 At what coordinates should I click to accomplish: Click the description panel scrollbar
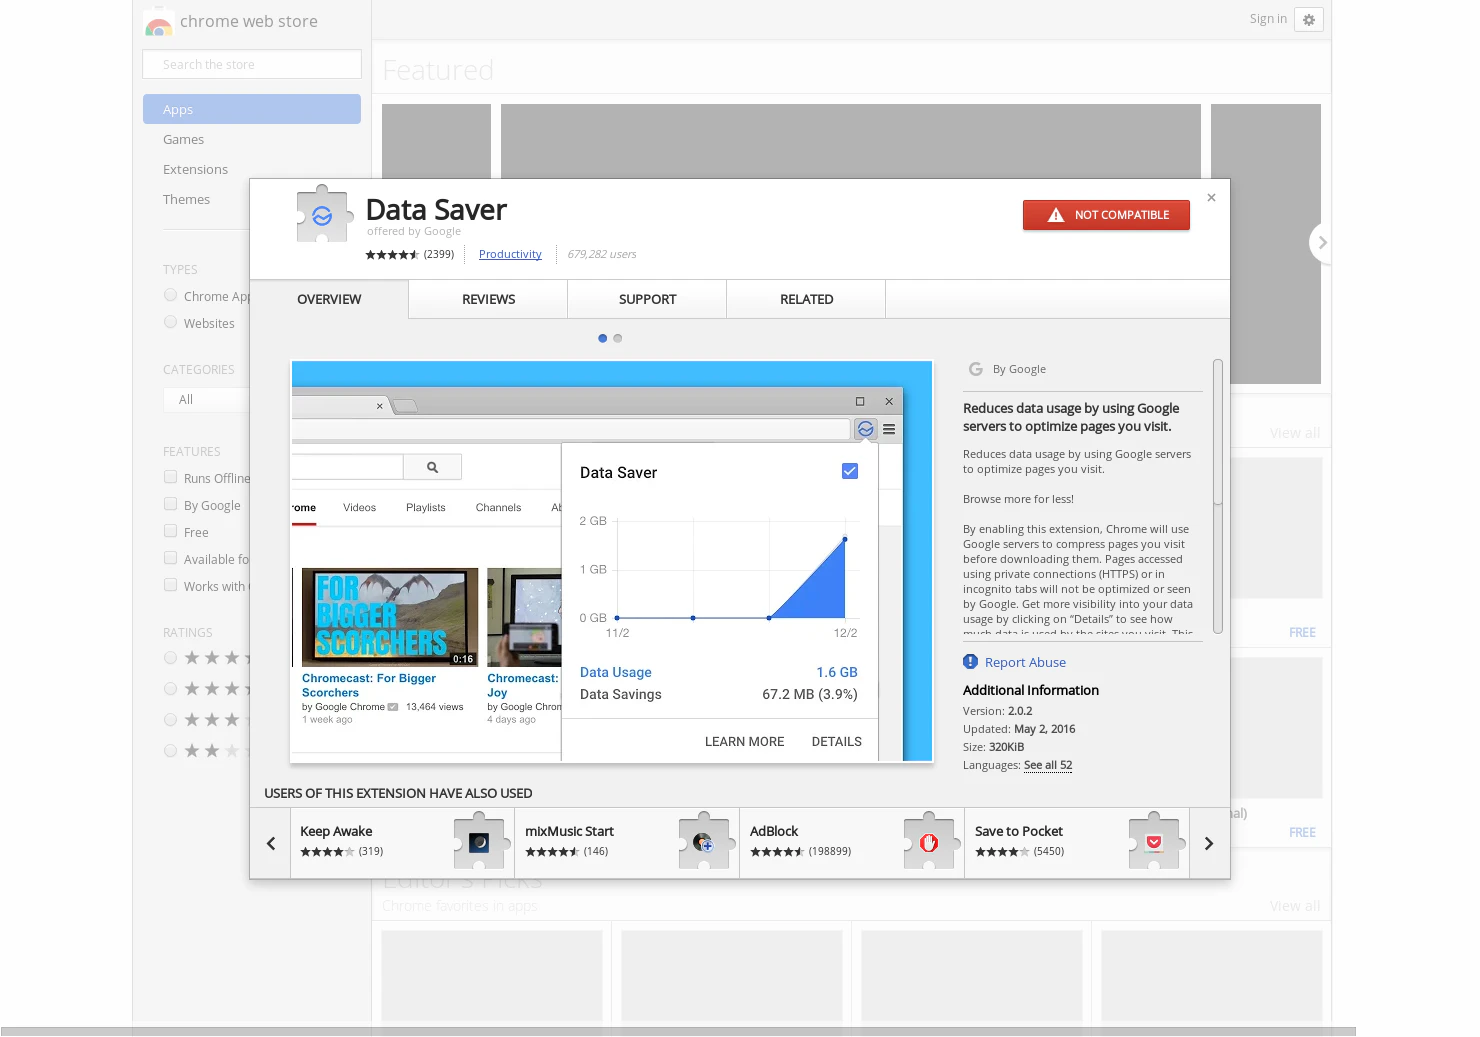(1217, 496)
